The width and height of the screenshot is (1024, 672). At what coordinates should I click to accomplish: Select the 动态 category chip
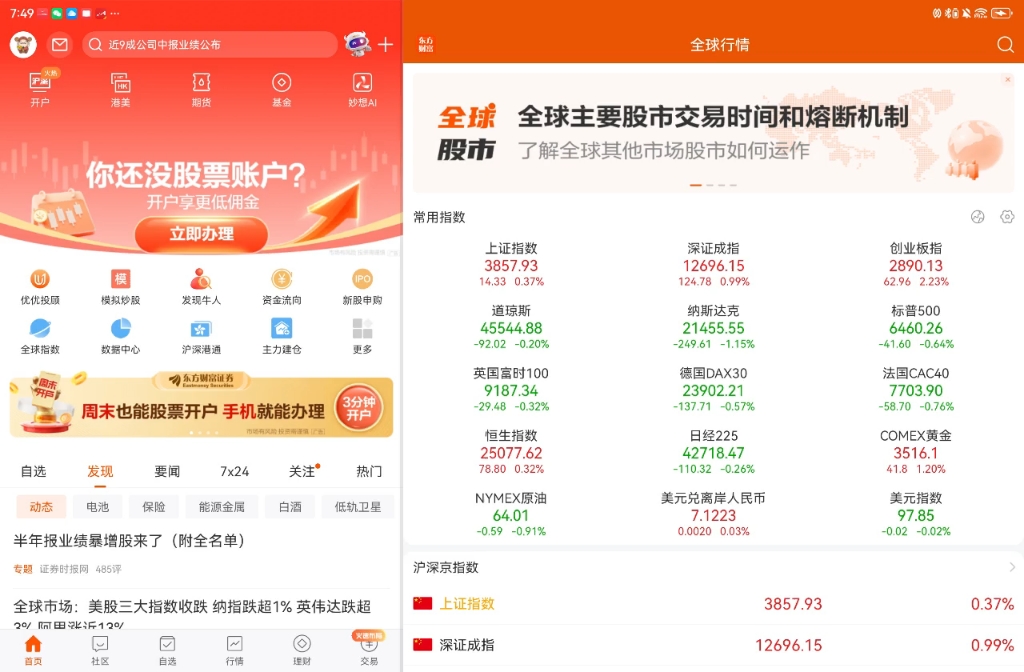40,507
